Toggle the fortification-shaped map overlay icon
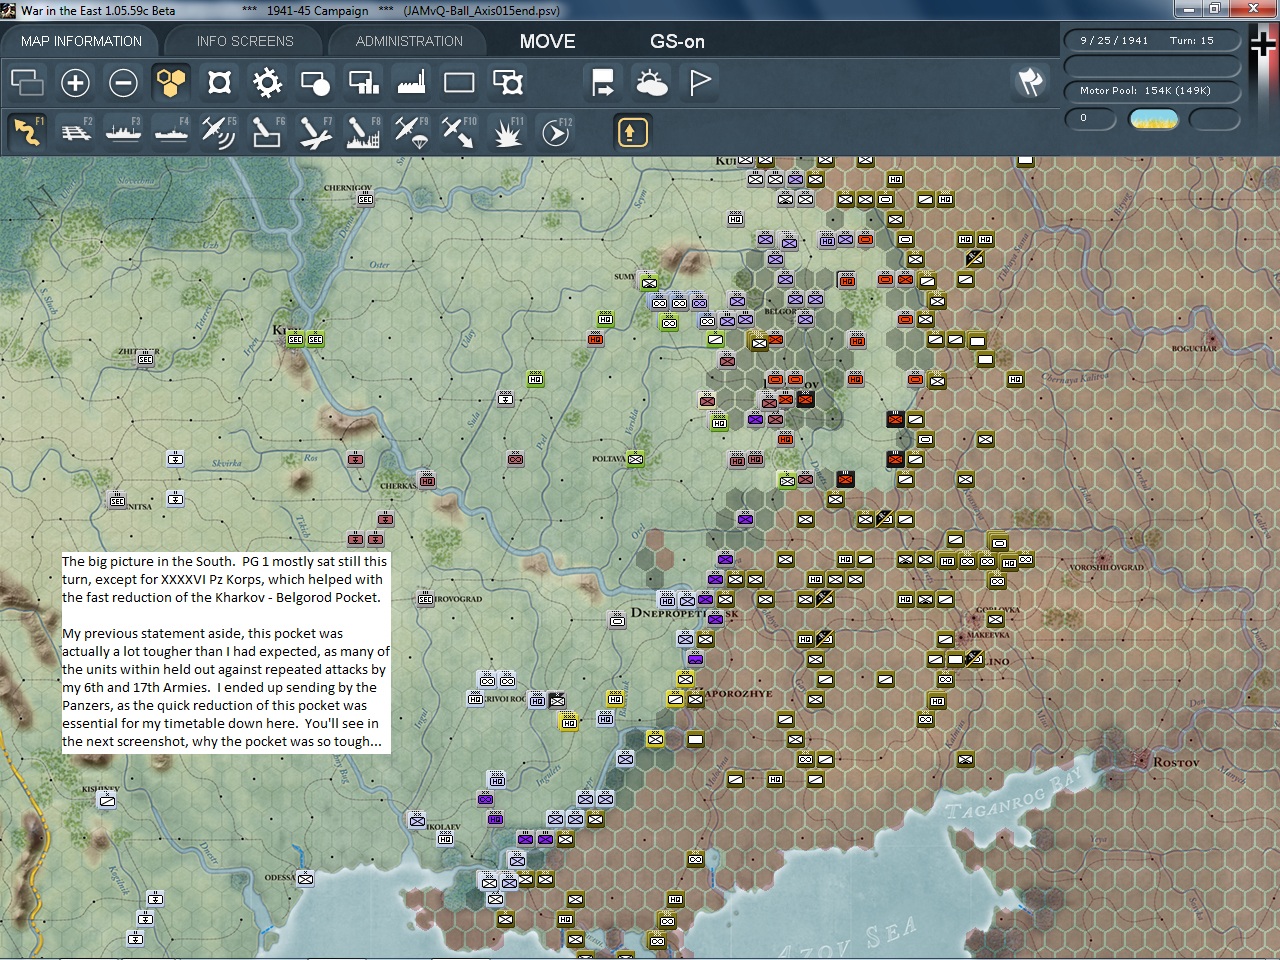Viewport: 1280px width, 960px height. (219, 82)
